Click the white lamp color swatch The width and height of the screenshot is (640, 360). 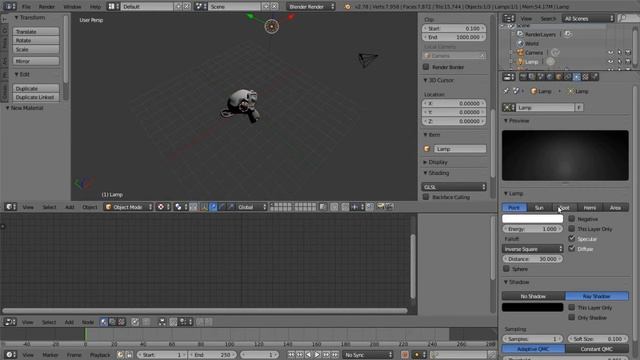click(x=533, y=219)
